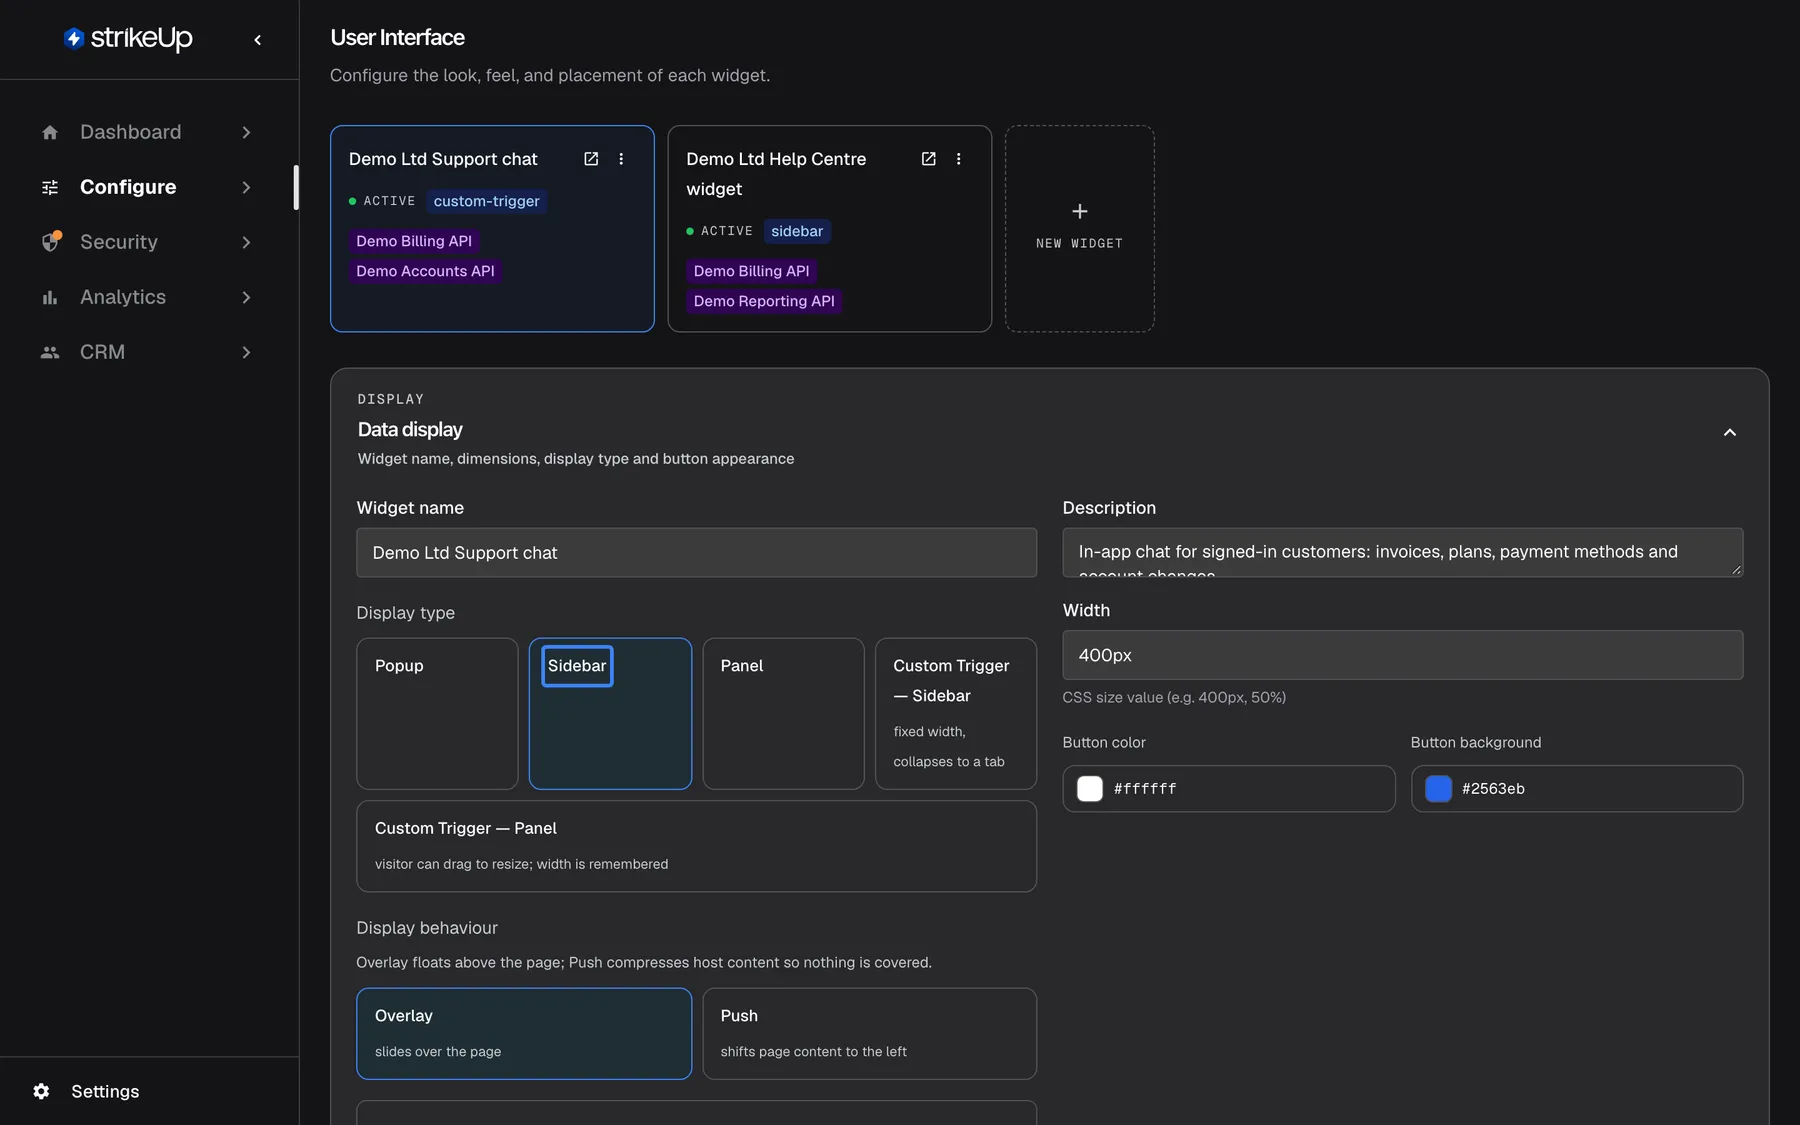Click the plus icon for new widget
Image resolution: width=1800 pixels, height=1125 pixels.
[x=1080, y=211]
